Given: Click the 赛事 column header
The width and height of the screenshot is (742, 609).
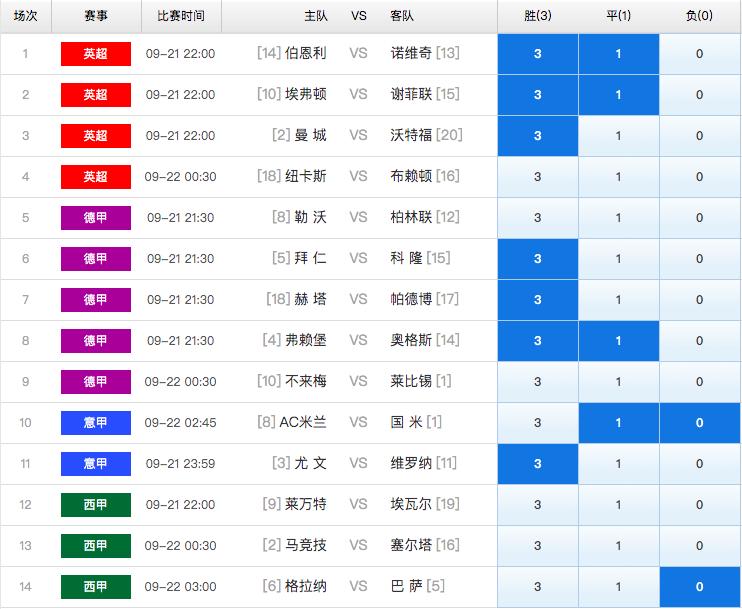Looking at the screenshot, I should click(96, 16).
